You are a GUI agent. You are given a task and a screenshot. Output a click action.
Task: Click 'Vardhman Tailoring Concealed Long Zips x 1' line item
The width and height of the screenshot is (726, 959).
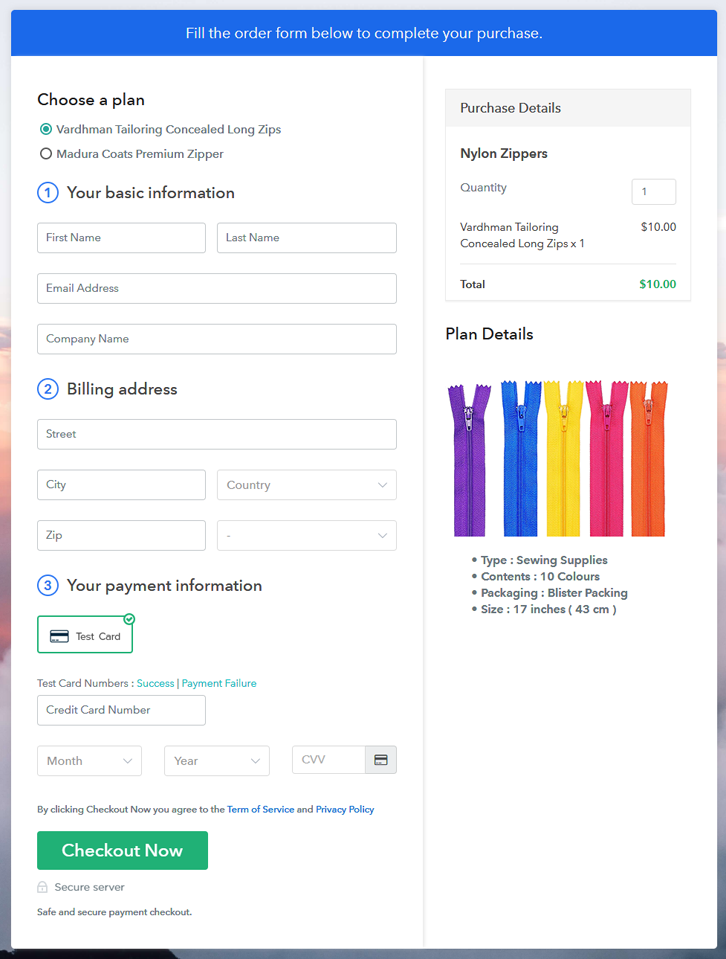522,235
